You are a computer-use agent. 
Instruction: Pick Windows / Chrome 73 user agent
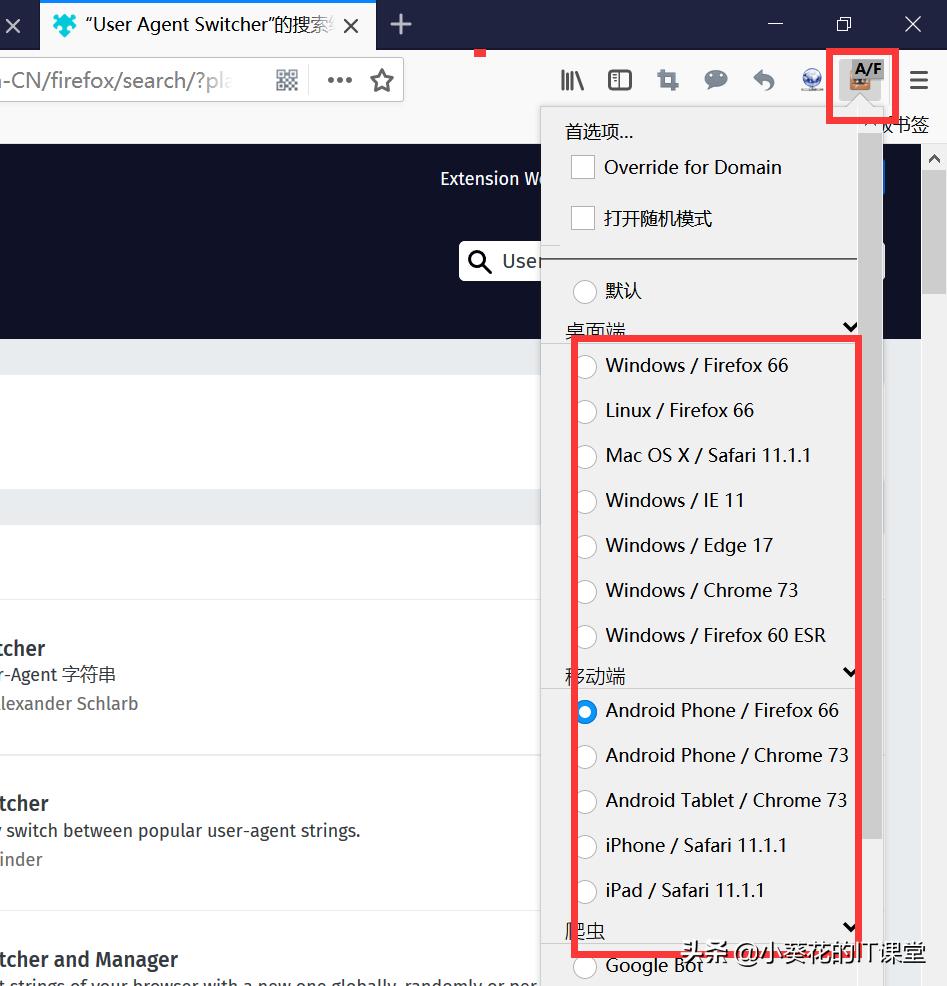(x=587, y=591)
